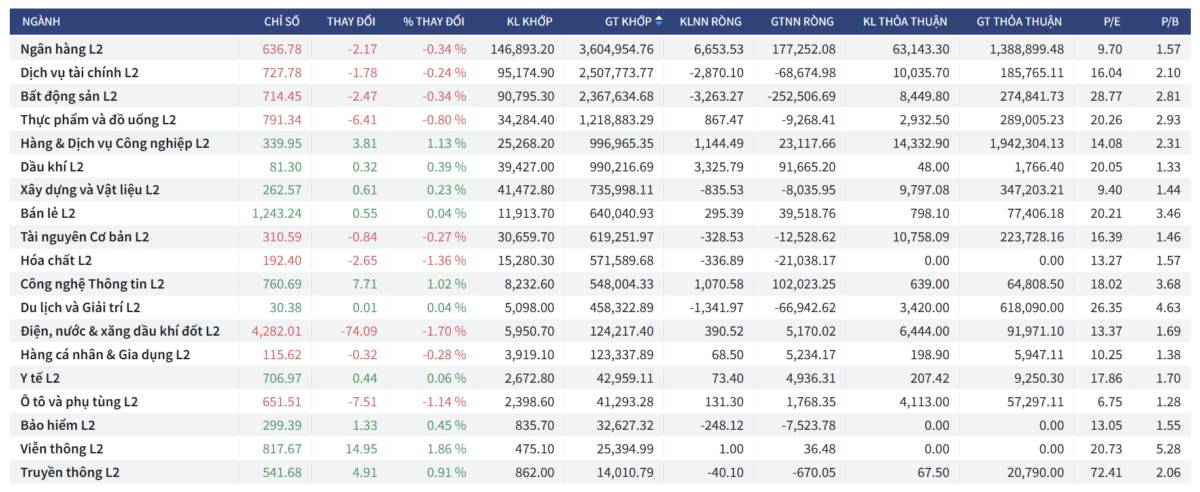Click KL KHỚP column header
Image resolution: width=1200 pixels, height=492 pixels.
tap(528, 21)
